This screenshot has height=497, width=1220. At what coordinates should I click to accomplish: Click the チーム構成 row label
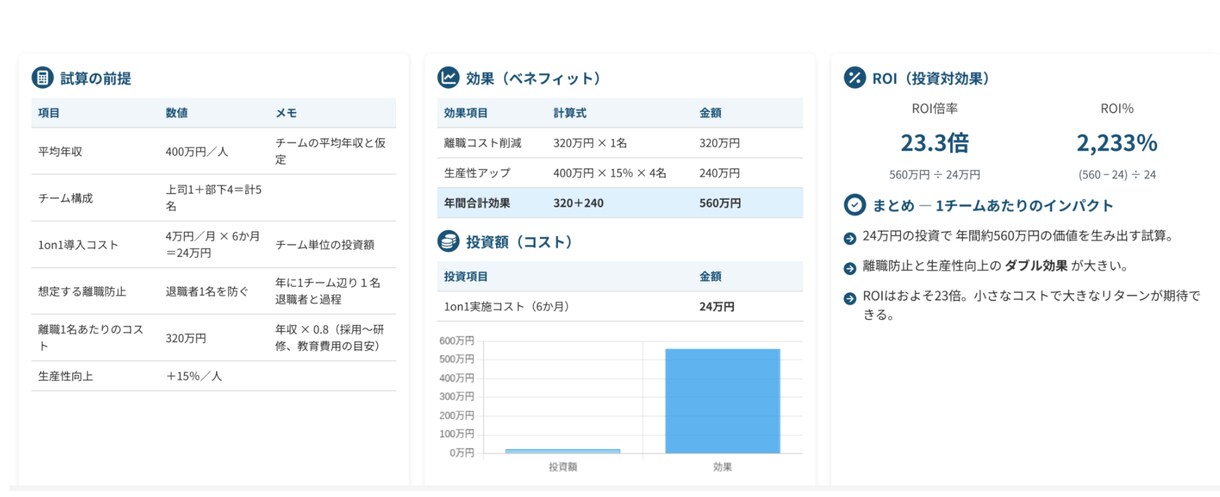click(65, 198)
